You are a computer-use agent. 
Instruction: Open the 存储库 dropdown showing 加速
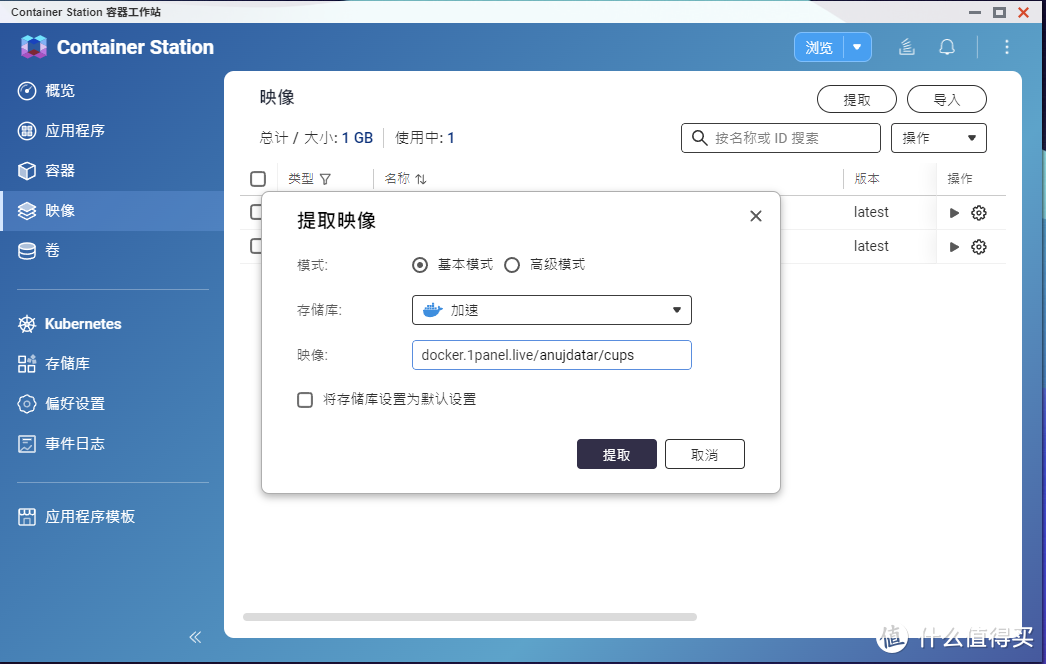(551, 310)
